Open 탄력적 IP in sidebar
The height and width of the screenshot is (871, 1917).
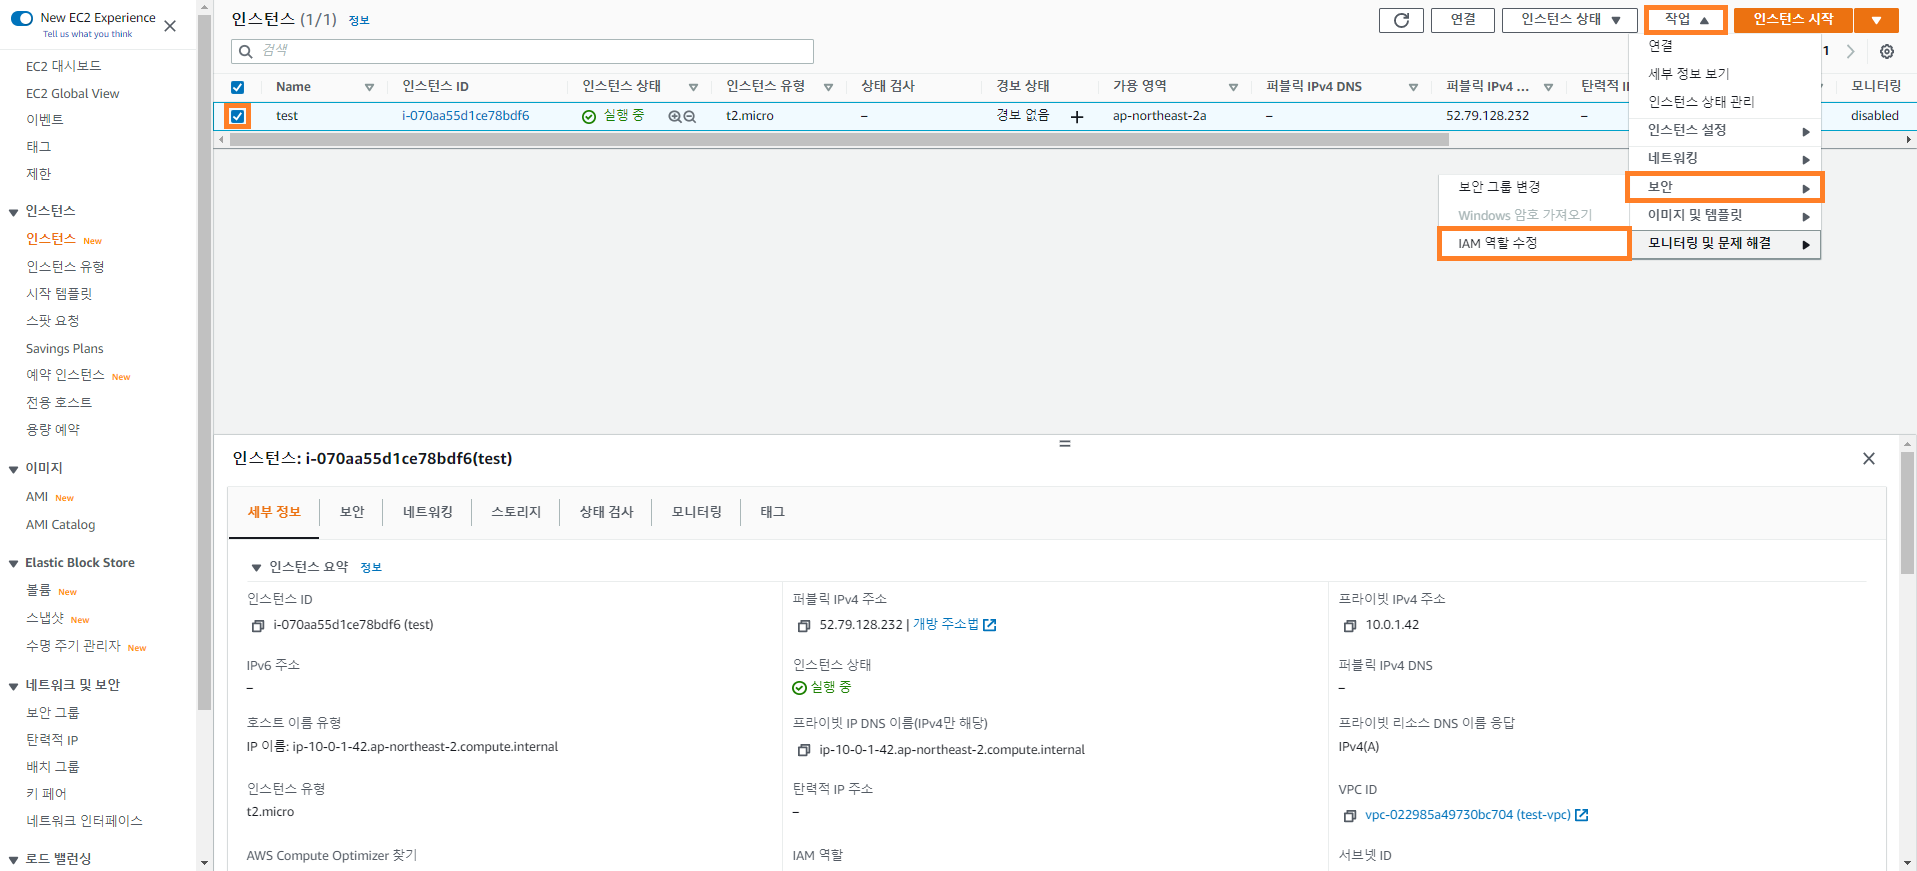tap(52, 740)
